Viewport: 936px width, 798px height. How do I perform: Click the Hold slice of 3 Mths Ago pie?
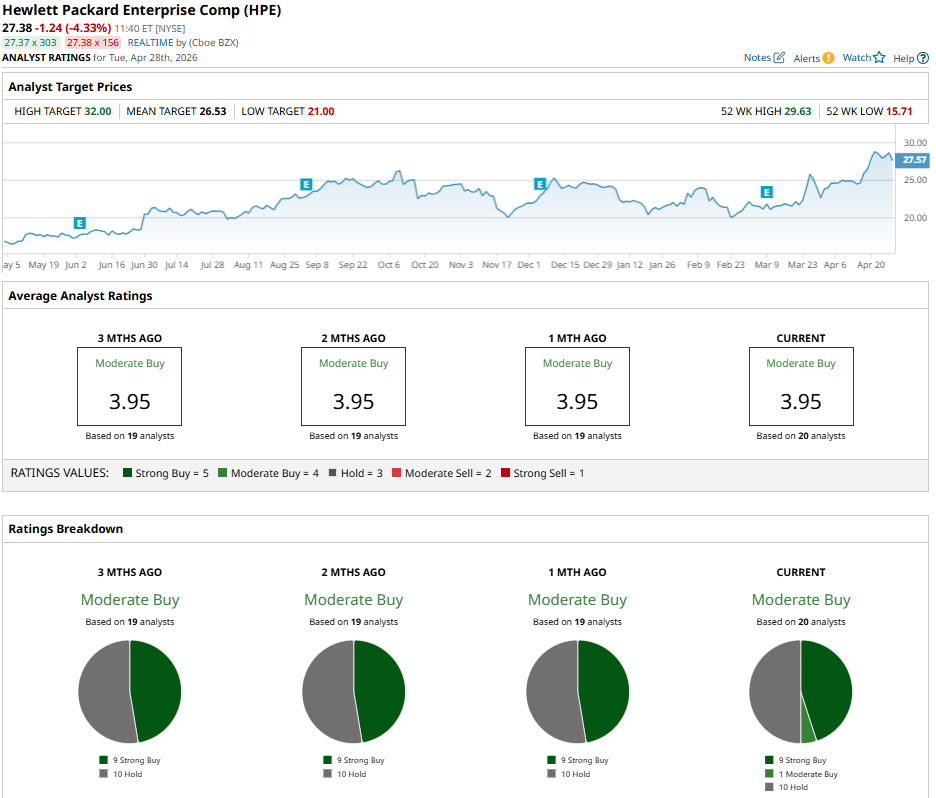click(x=105, y=692)
